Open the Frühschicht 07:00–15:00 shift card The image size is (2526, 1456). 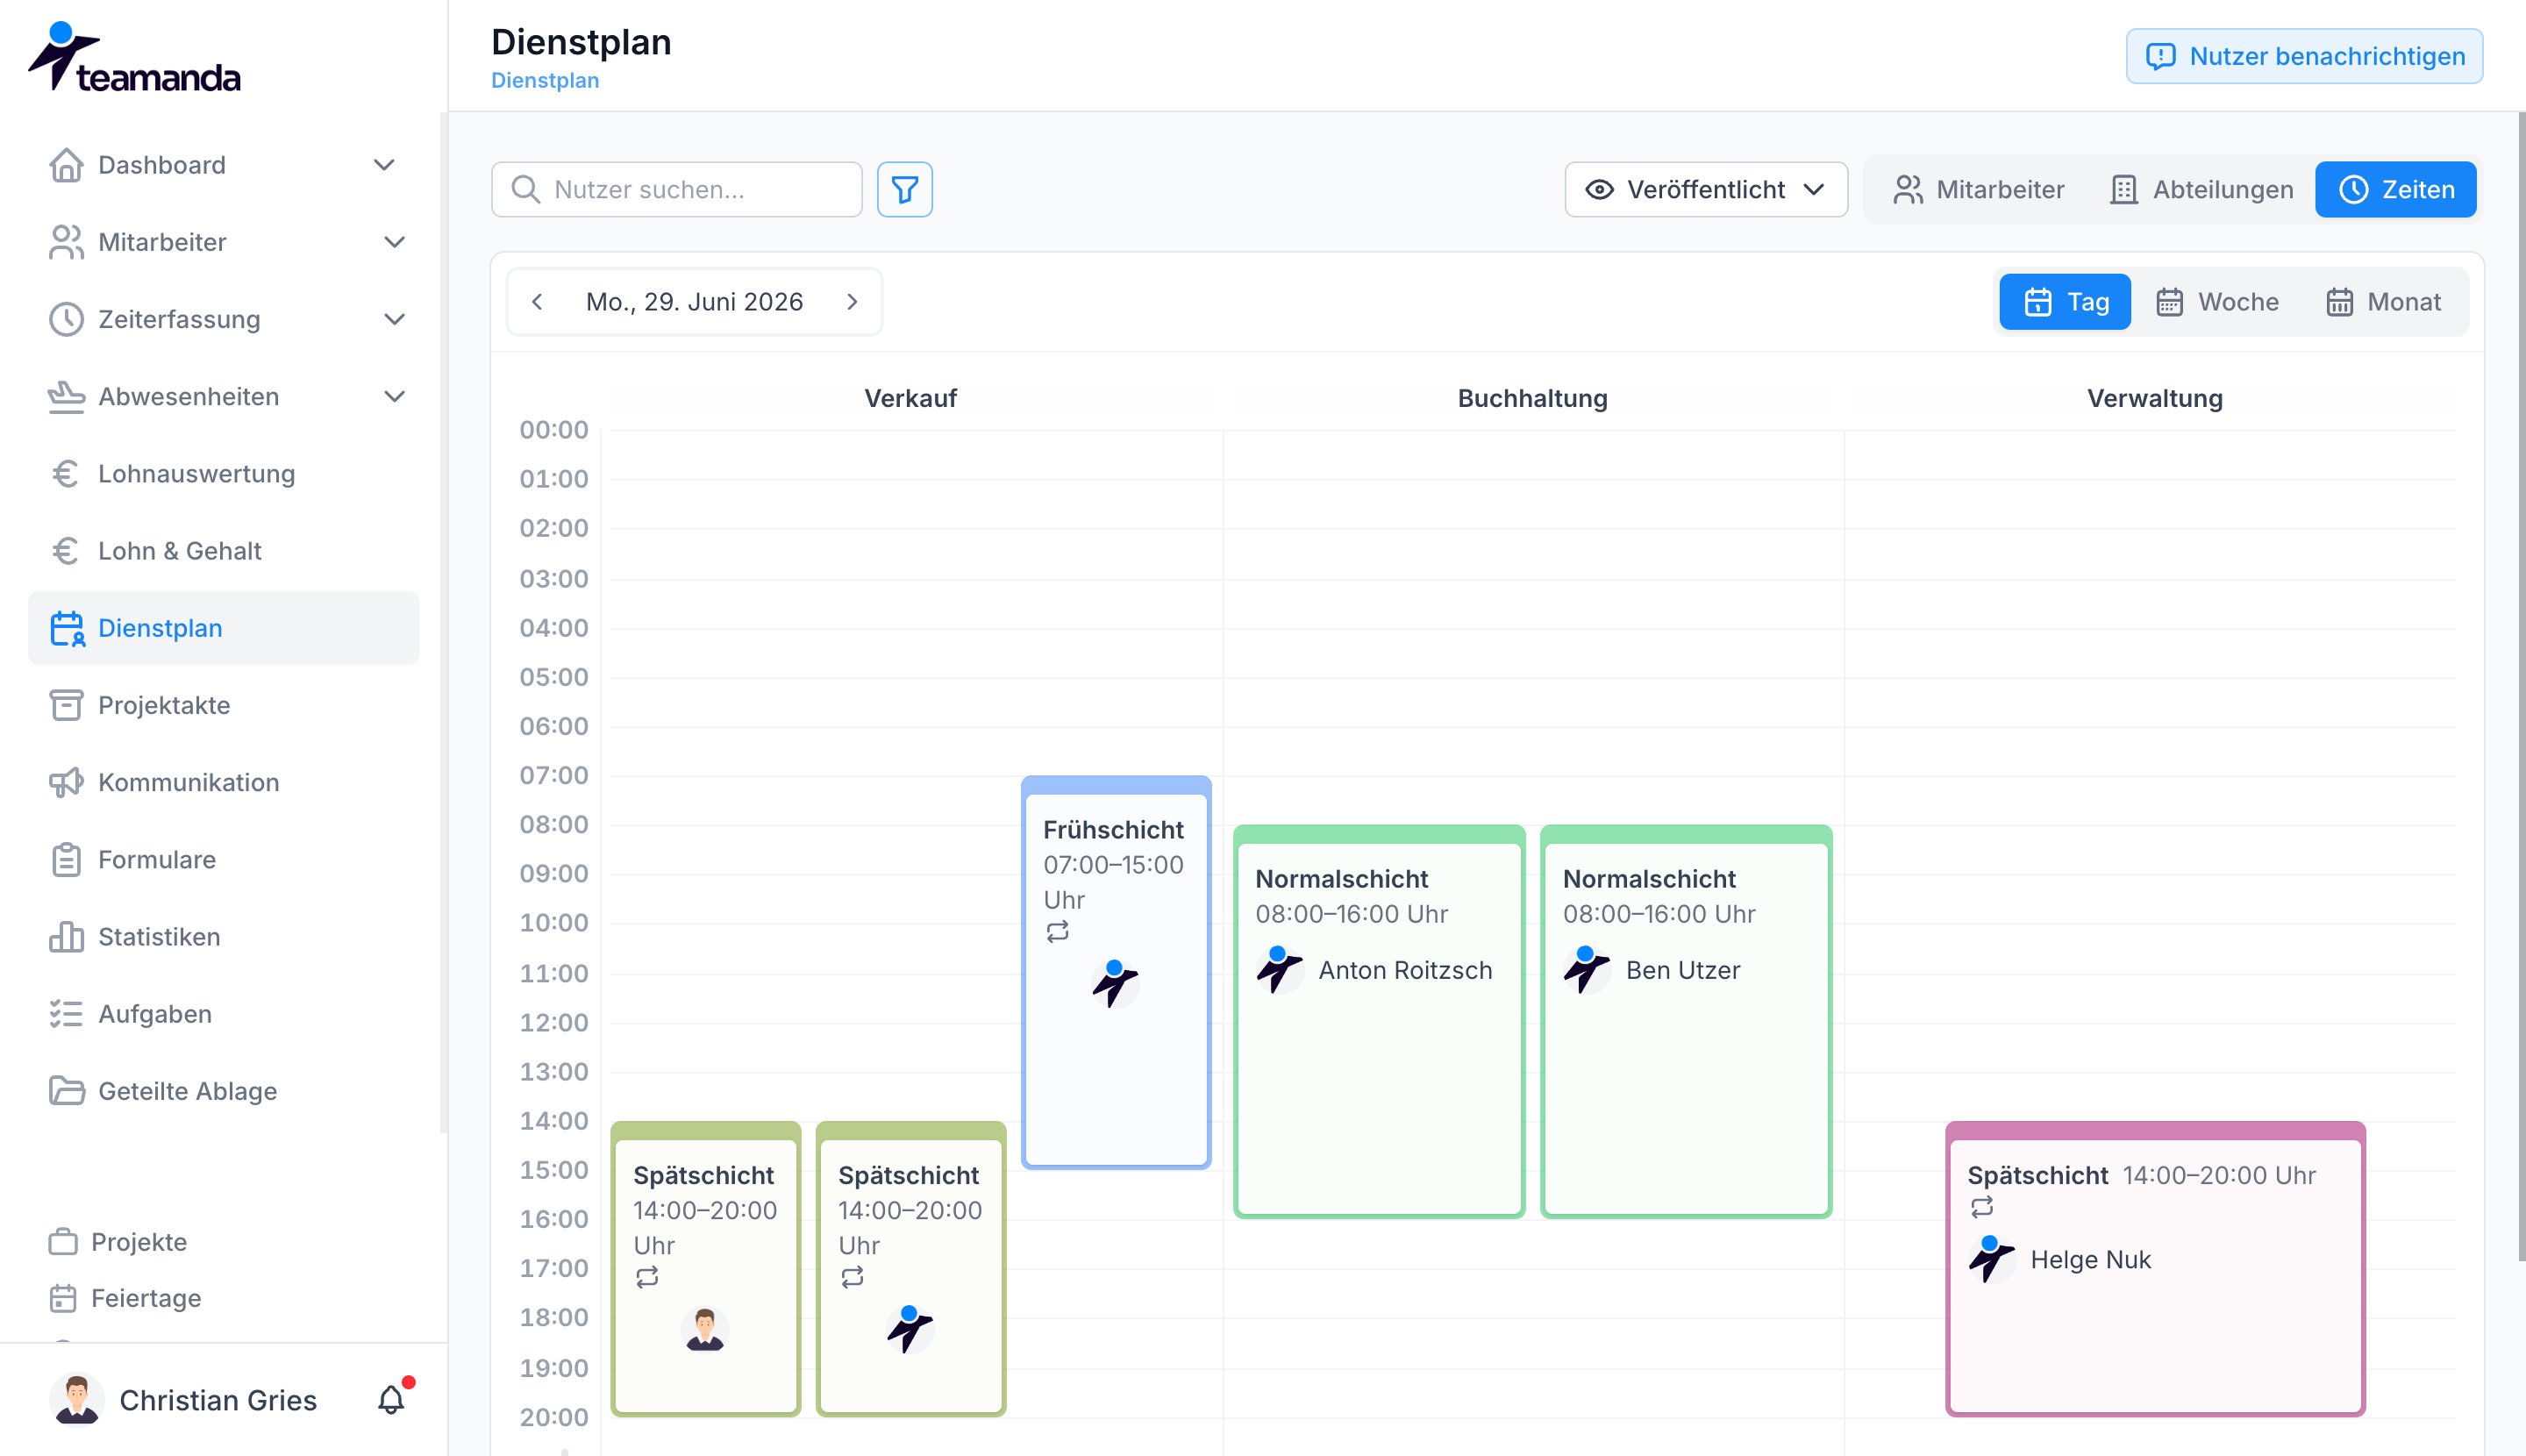pos(1115,972)
